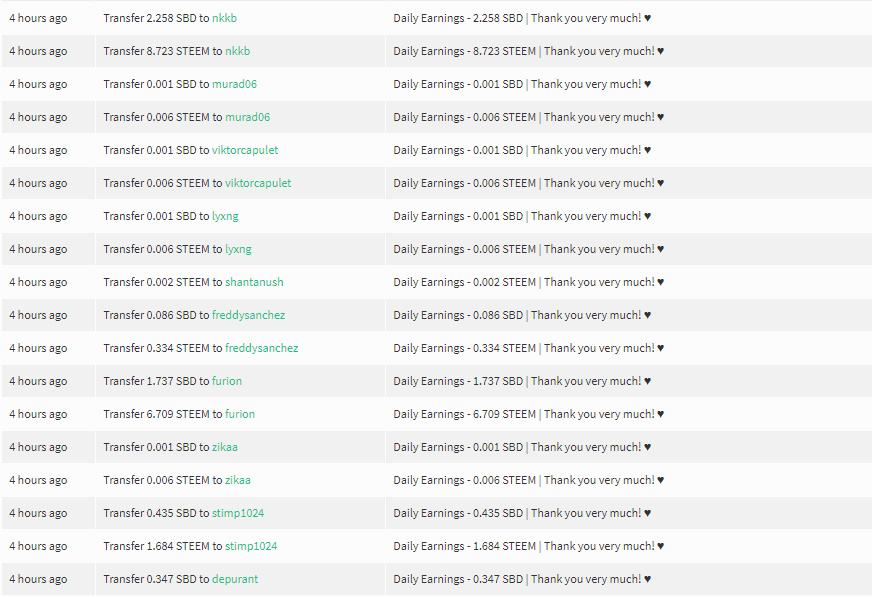Screen dimensions: 872x597
Task: Visit furion link in 1.737 SBD transfer
Action: (x=227, y=381)
